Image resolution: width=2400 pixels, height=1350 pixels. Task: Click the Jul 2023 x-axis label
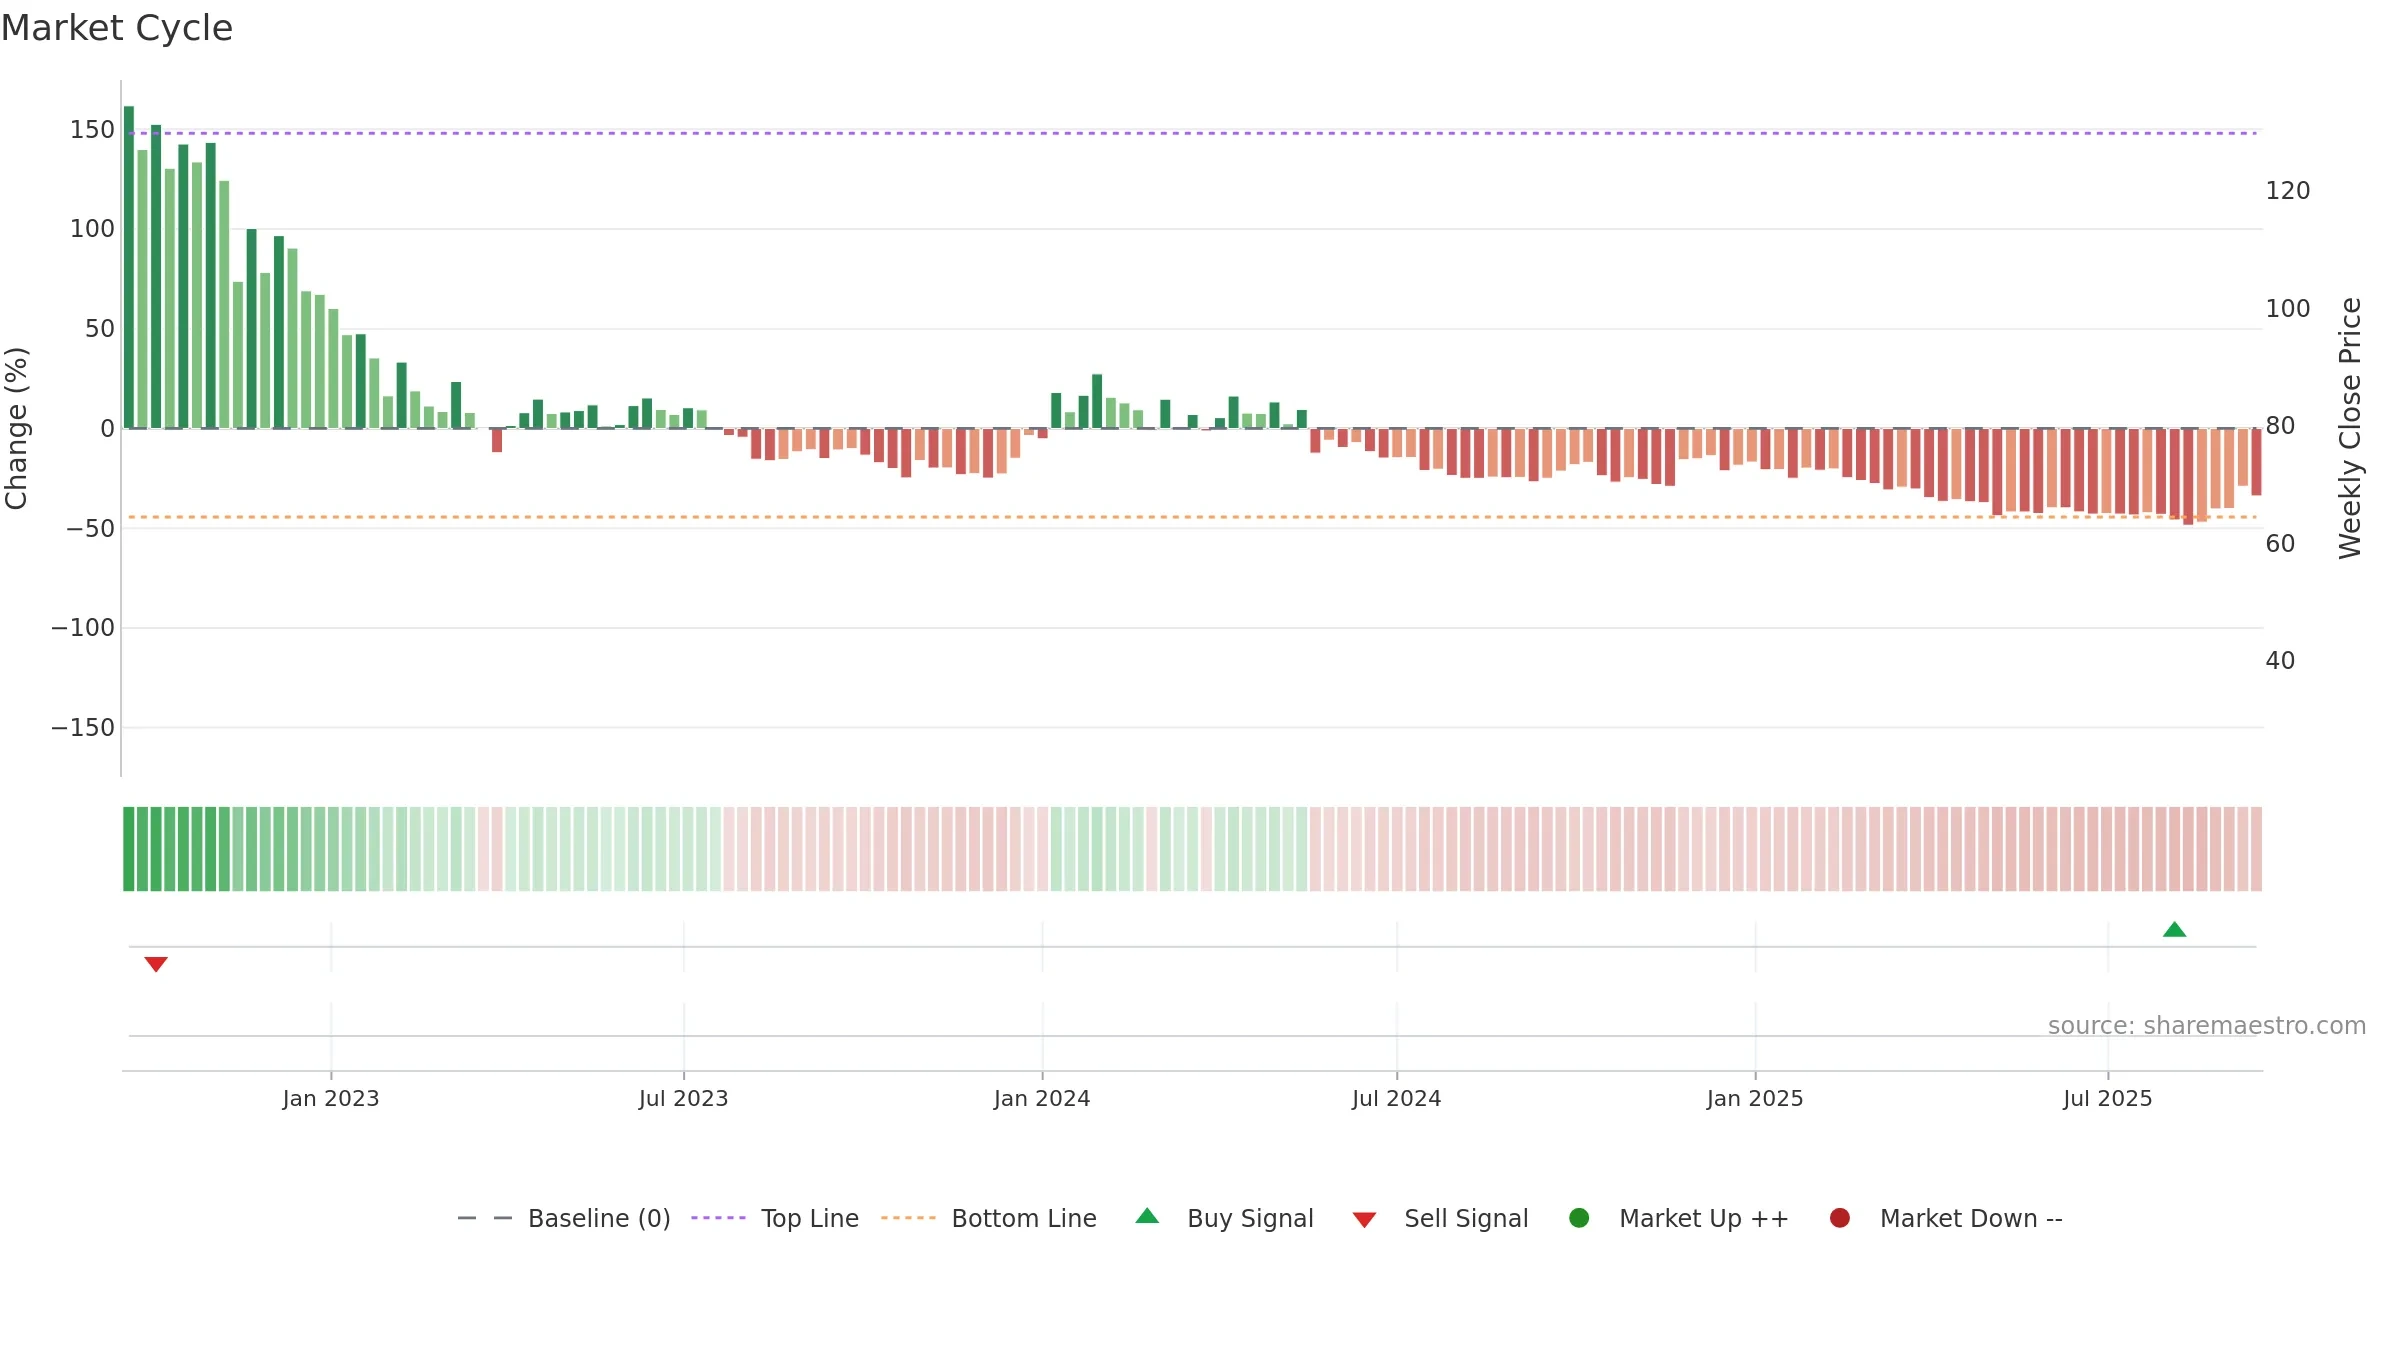(684, 1099)
